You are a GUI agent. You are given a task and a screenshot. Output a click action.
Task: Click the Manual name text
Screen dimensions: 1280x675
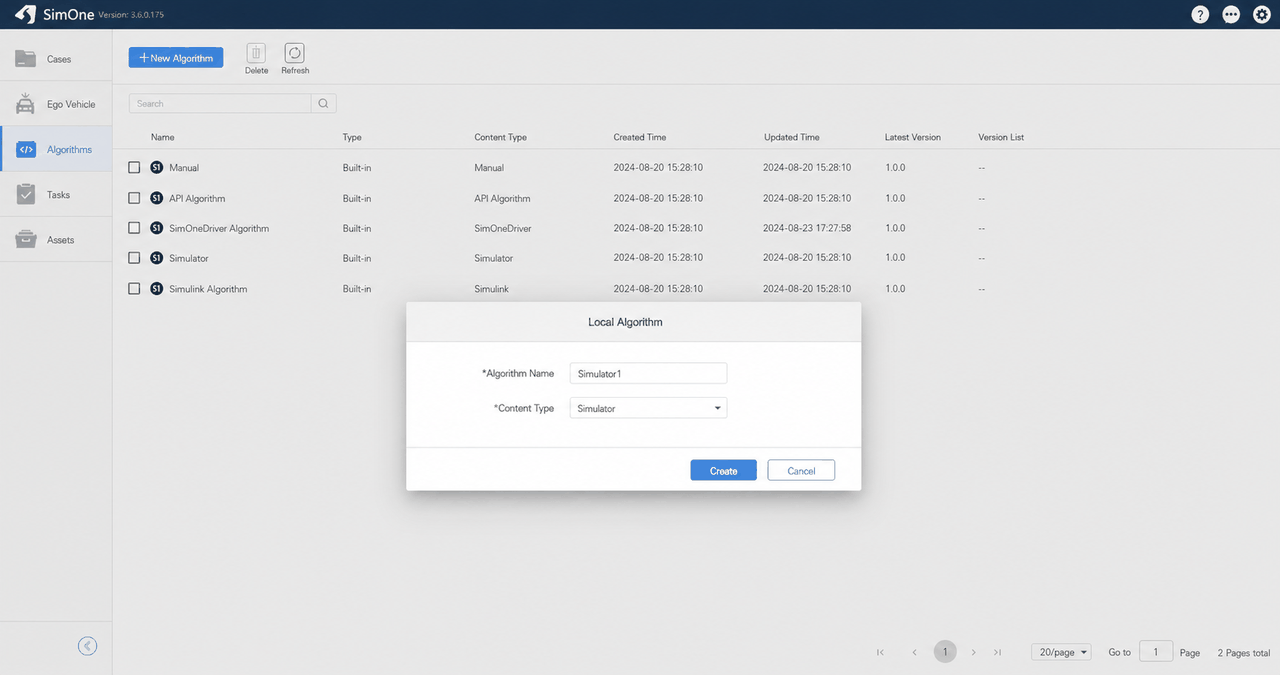(x=184, y=167)
